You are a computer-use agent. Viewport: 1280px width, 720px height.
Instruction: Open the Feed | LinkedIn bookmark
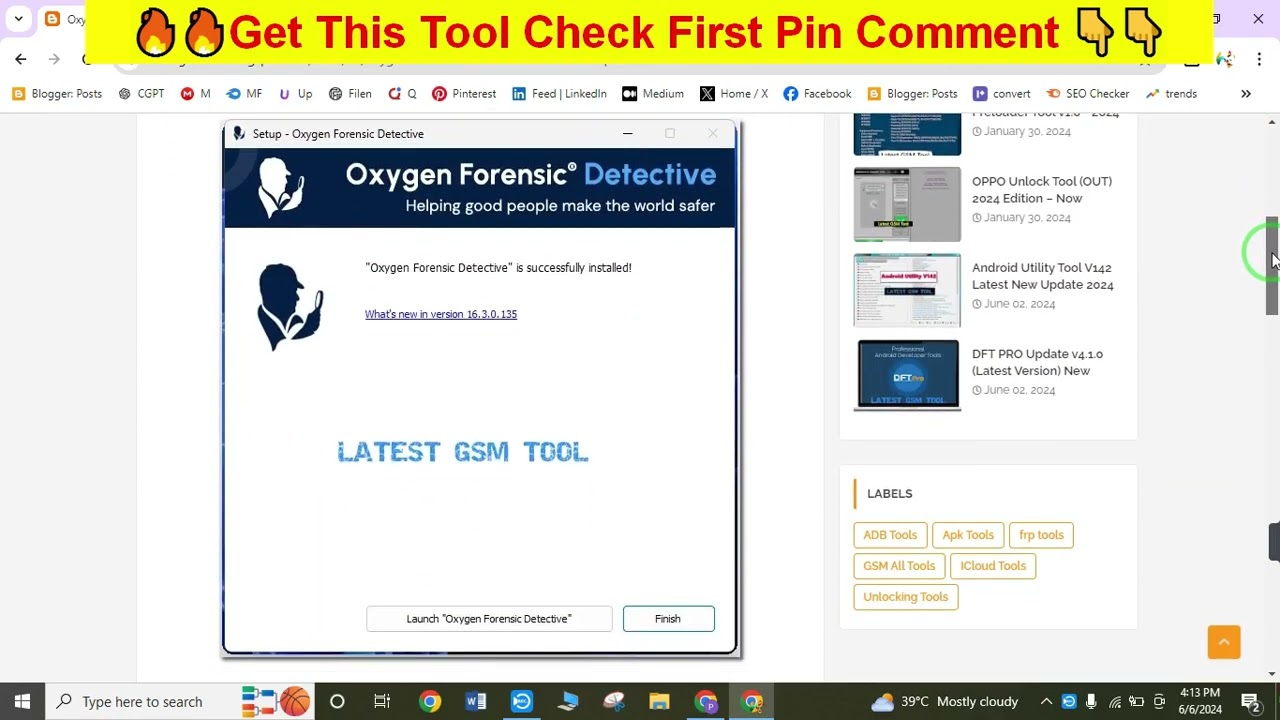[x=558, y=93]
